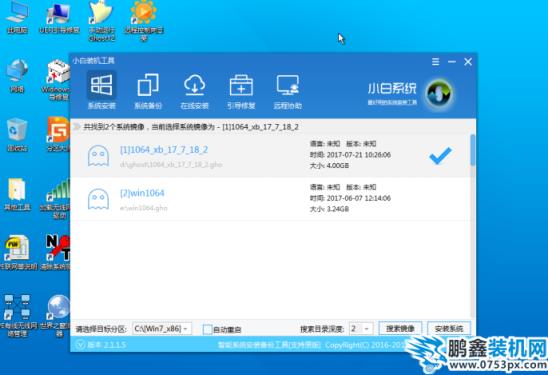Click the status line showing found system images
Viewport: 548px width, 375px height.
pos(191,127)
